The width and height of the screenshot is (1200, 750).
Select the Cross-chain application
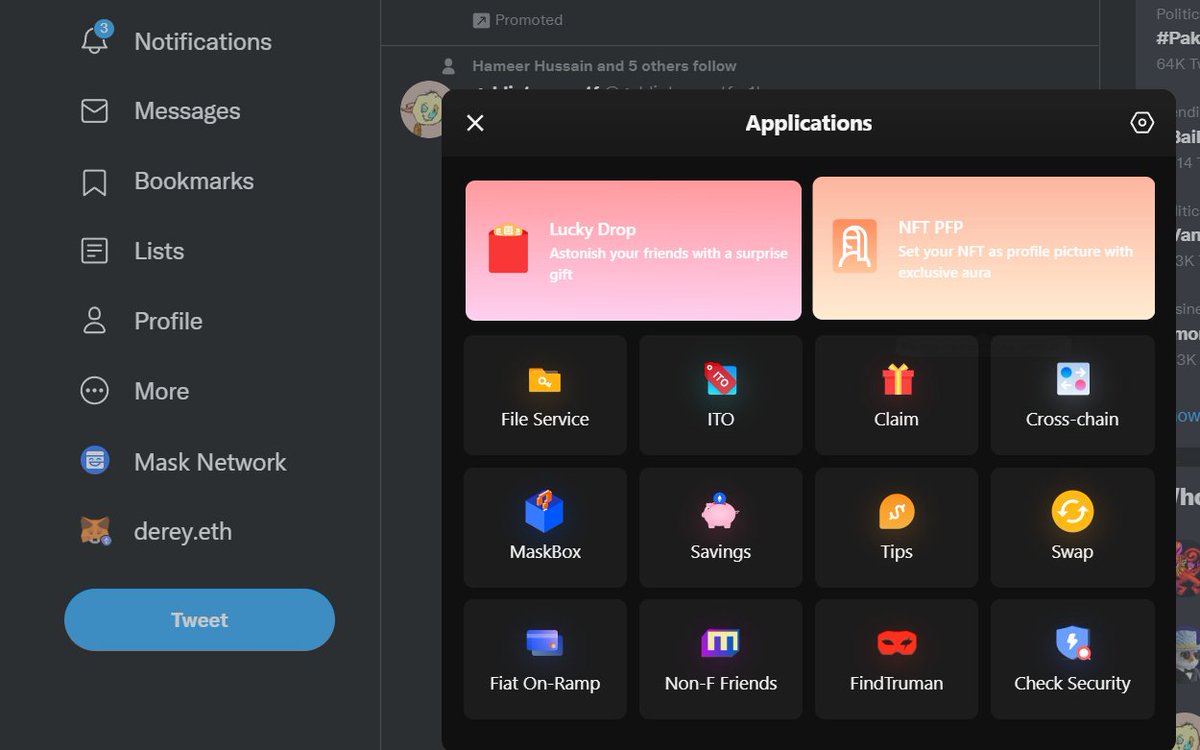click(1073, 395)
